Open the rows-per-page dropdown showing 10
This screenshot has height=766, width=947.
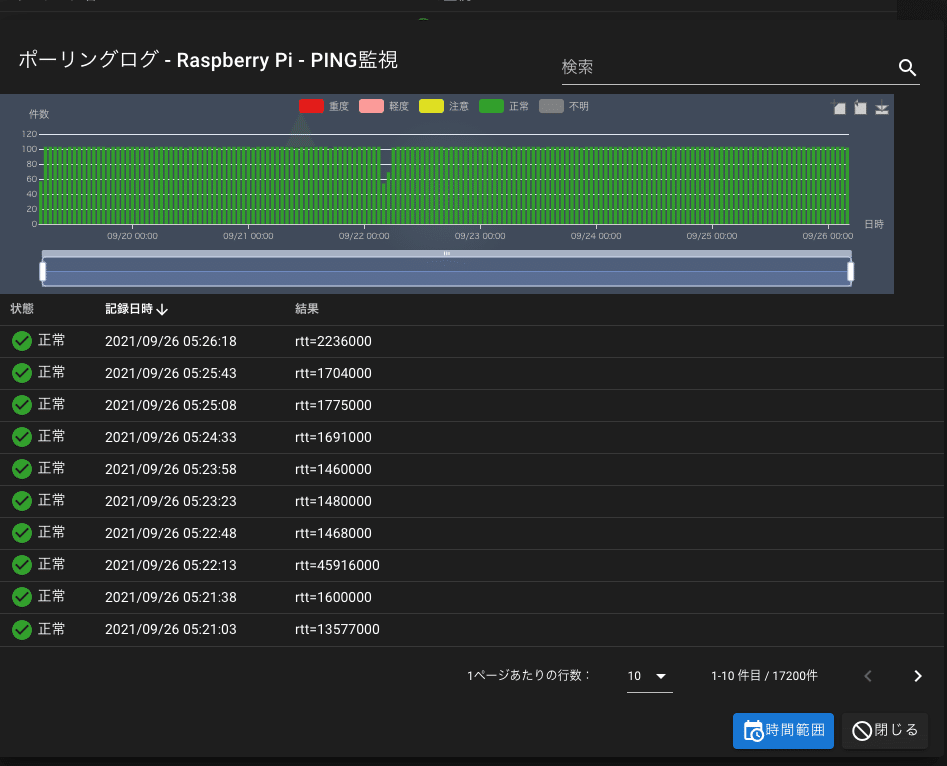coord(649,676)
